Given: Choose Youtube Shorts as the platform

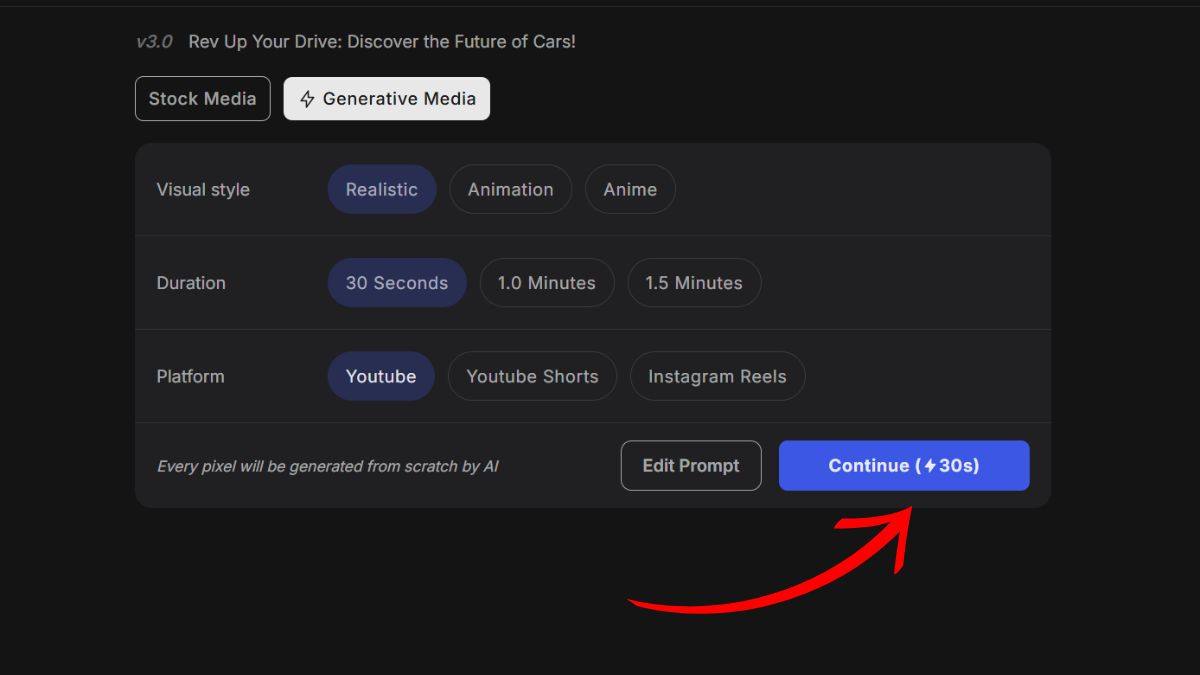Looking at the screenshot, I should pos(532,377).
